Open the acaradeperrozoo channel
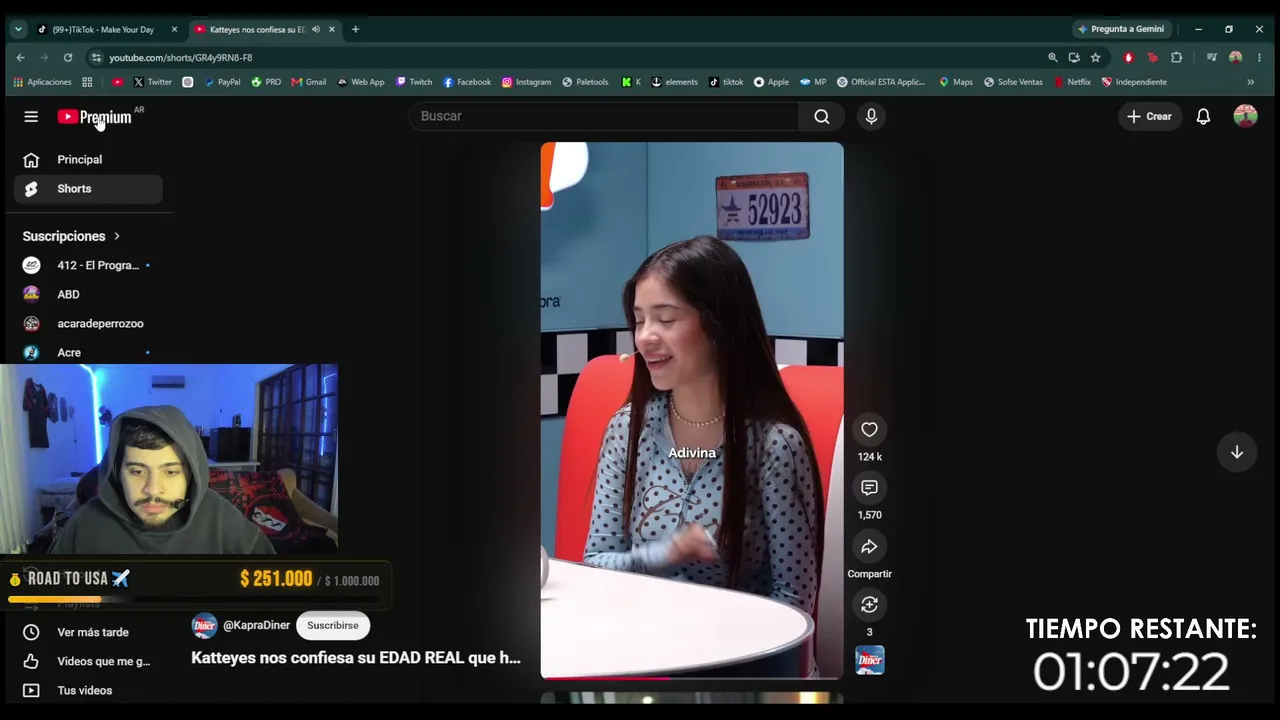The image size is (1280, 720). (x=88, y=323)
